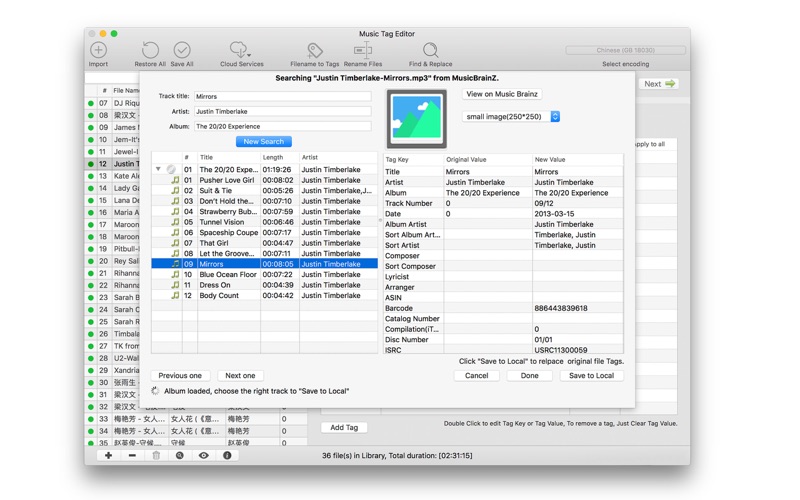Screen dimensions: 800x500
Task: Toggle the eye preview icon
Action: (x=203, y=456)
